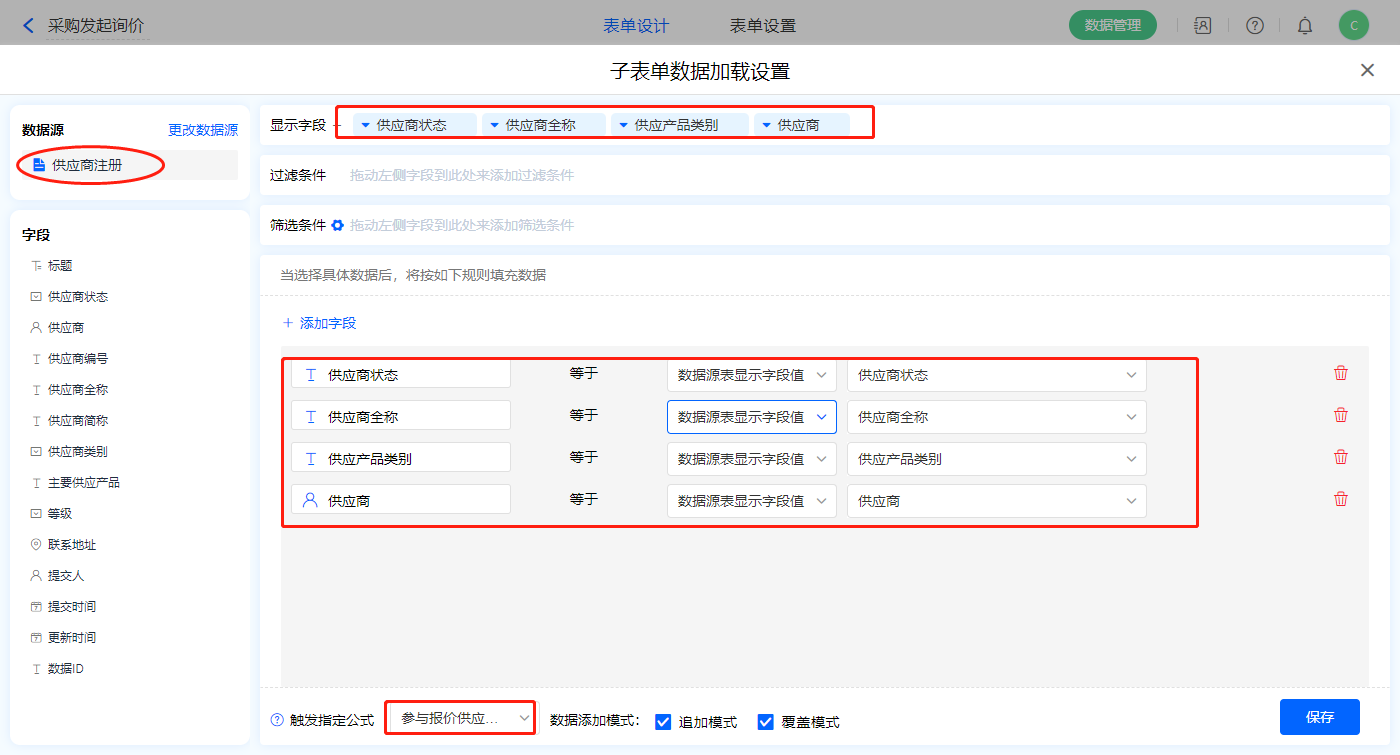Open the 供应商全称 display field chip dropdown
The height and width of the screenshot is (755, 1400).
494,125
